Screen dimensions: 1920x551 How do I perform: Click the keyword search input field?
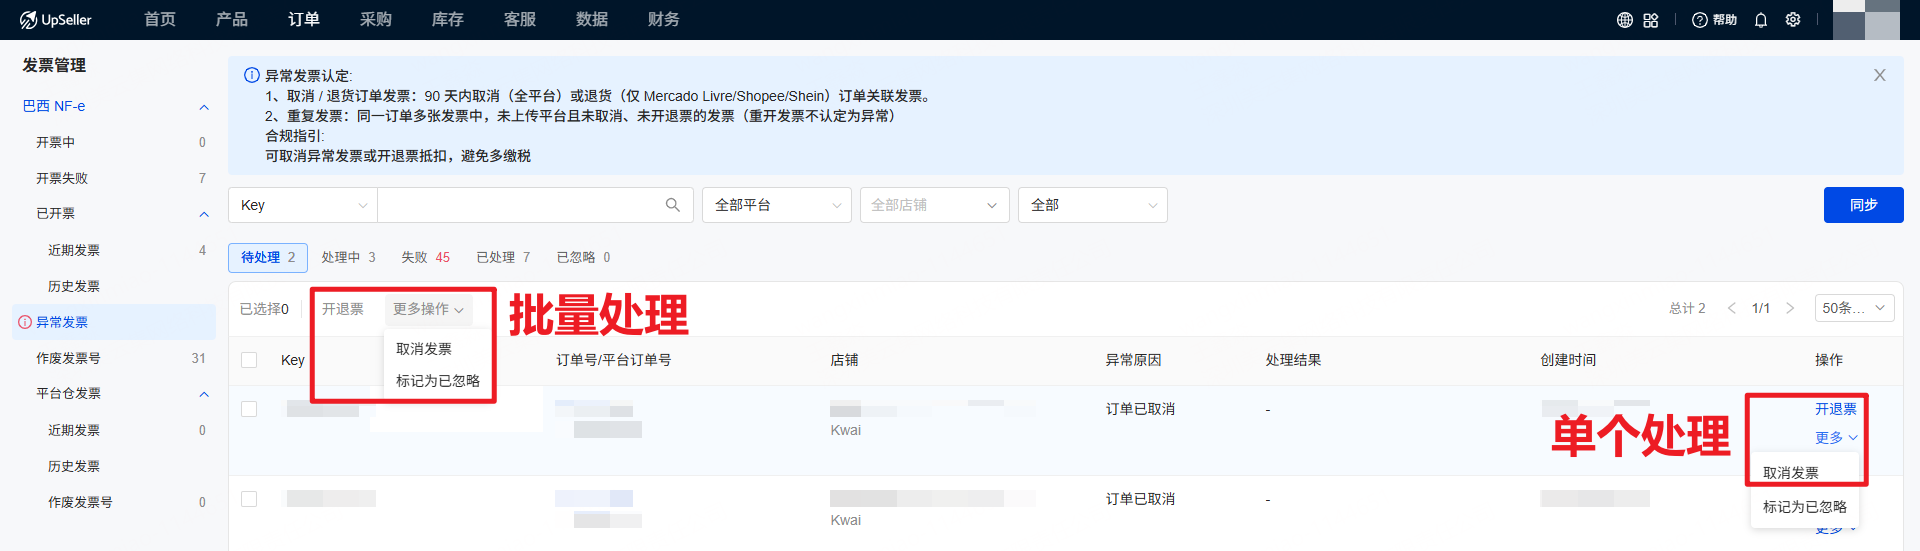coord(518,205)
